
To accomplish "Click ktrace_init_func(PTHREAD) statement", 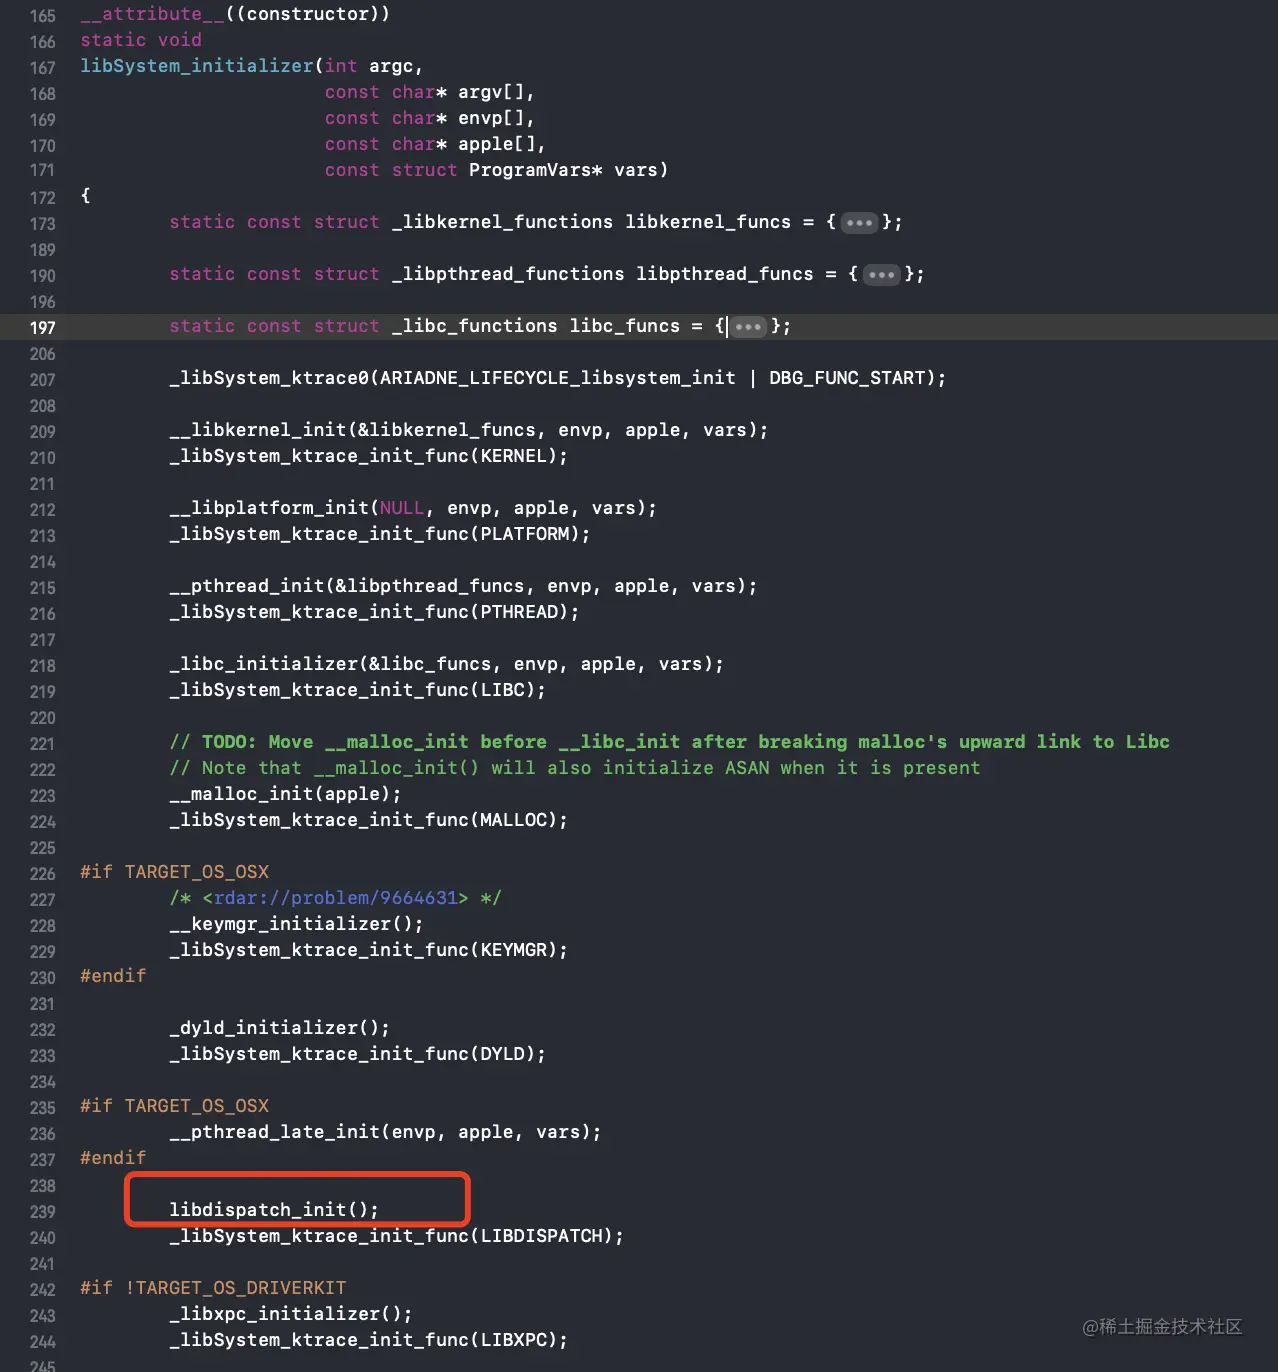I will (x=374, y=612).
